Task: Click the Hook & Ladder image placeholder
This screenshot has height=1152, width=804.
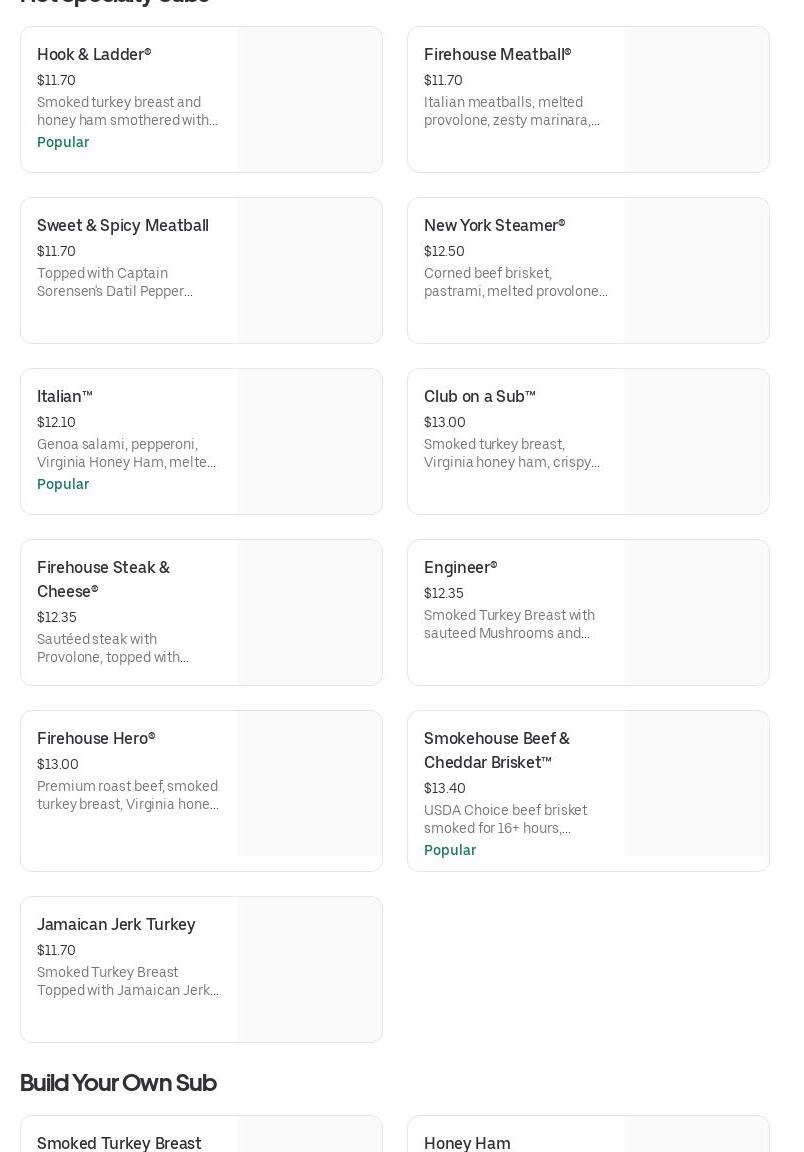Action: 309,100
